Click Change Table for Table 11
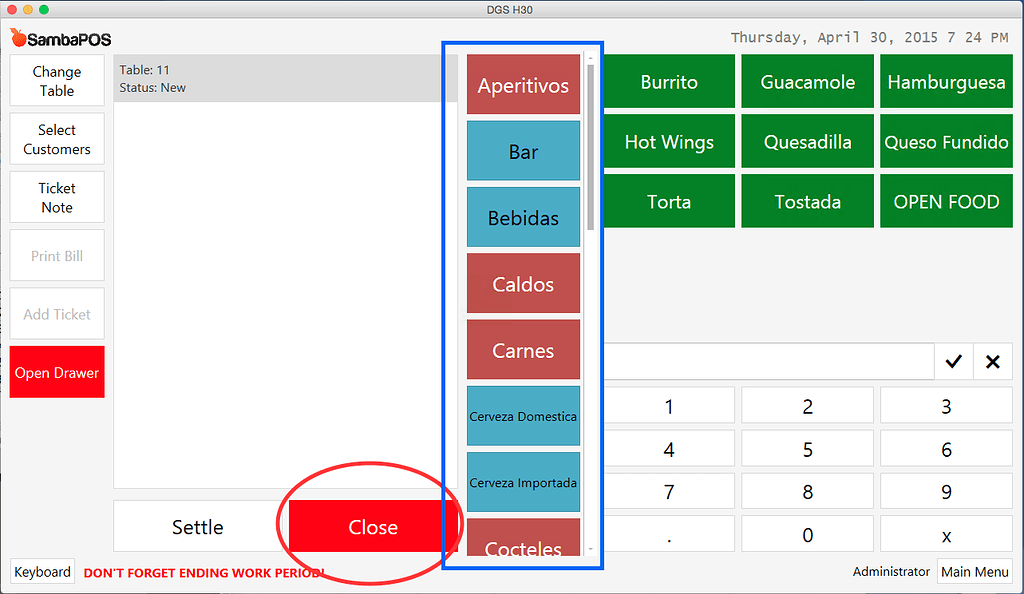This screenshot has height=594, width=1024. click(56, 80)
